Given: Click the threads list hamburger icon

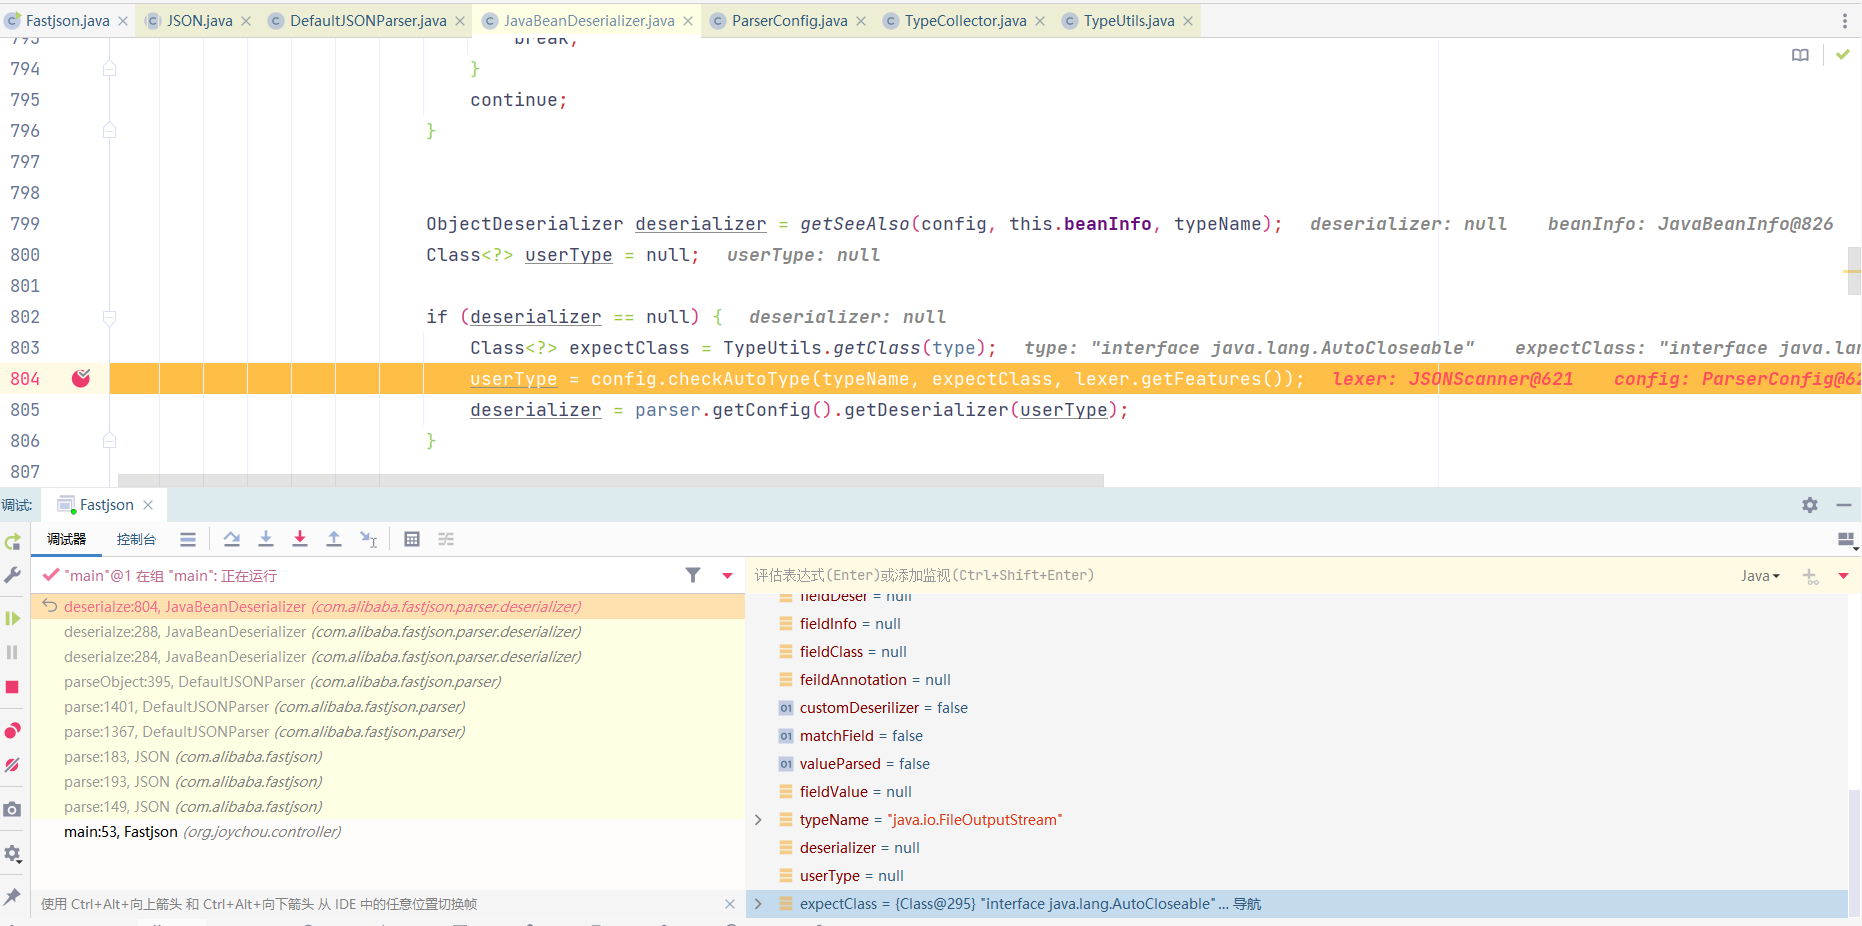Looking at the screenshot, I should tap(188, 539).
